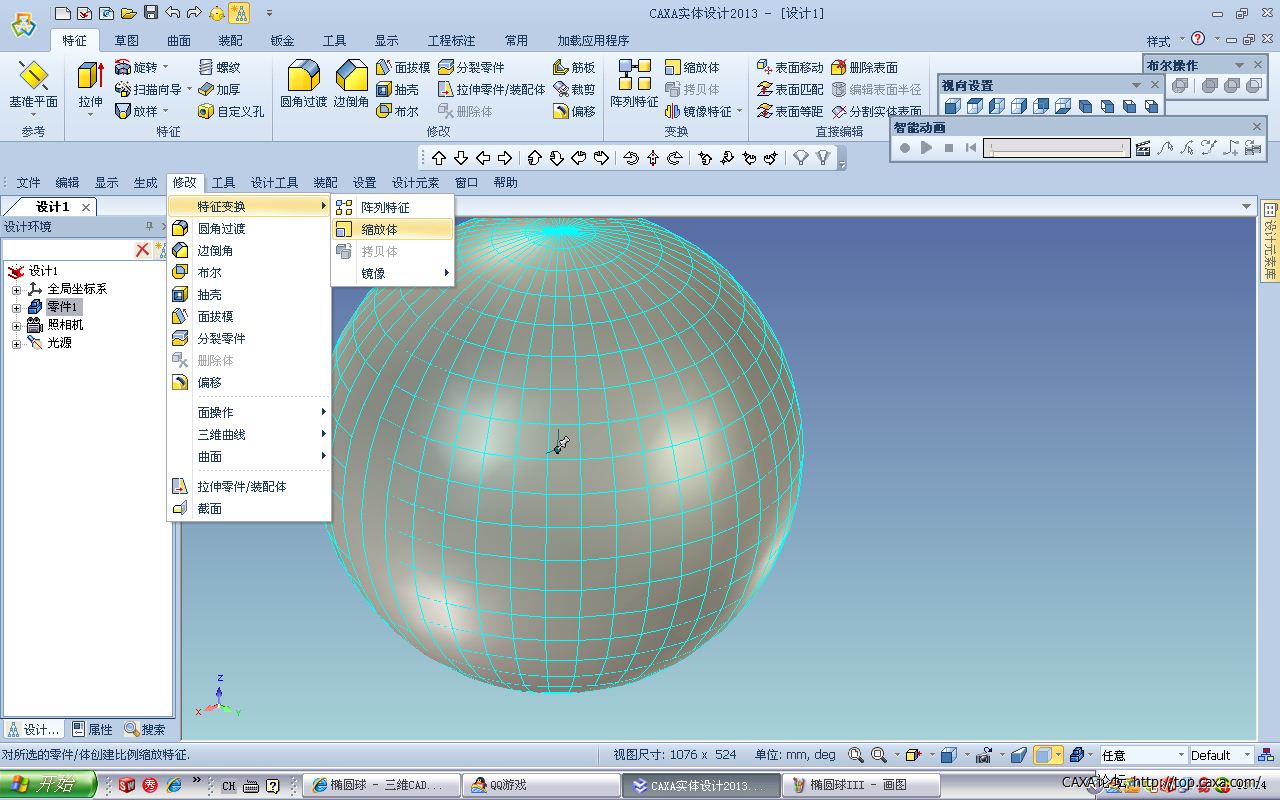Viewport: 1280px width, 800px height.
Task: Select 表面等距 offset face tool
Action: click(790, 111)
